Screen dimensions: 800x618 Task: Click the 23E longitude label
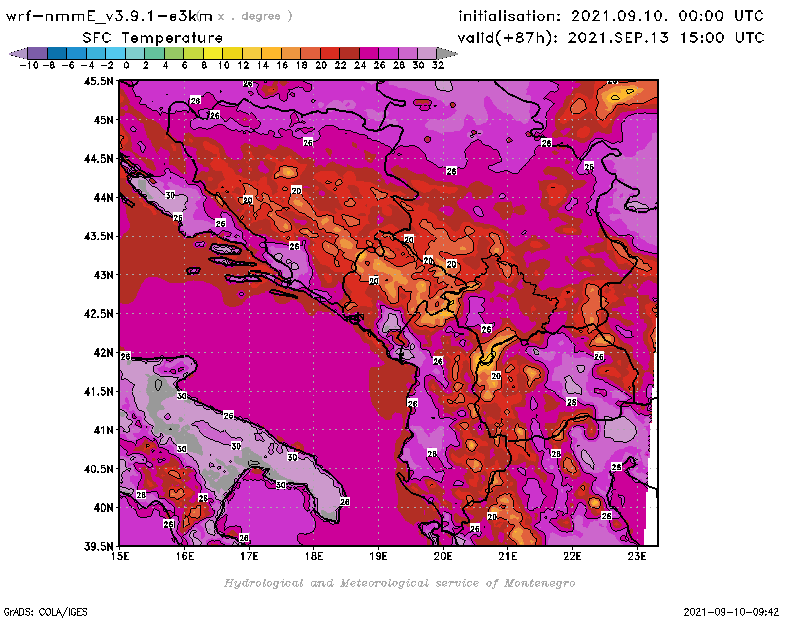click(x=636, y=556)
